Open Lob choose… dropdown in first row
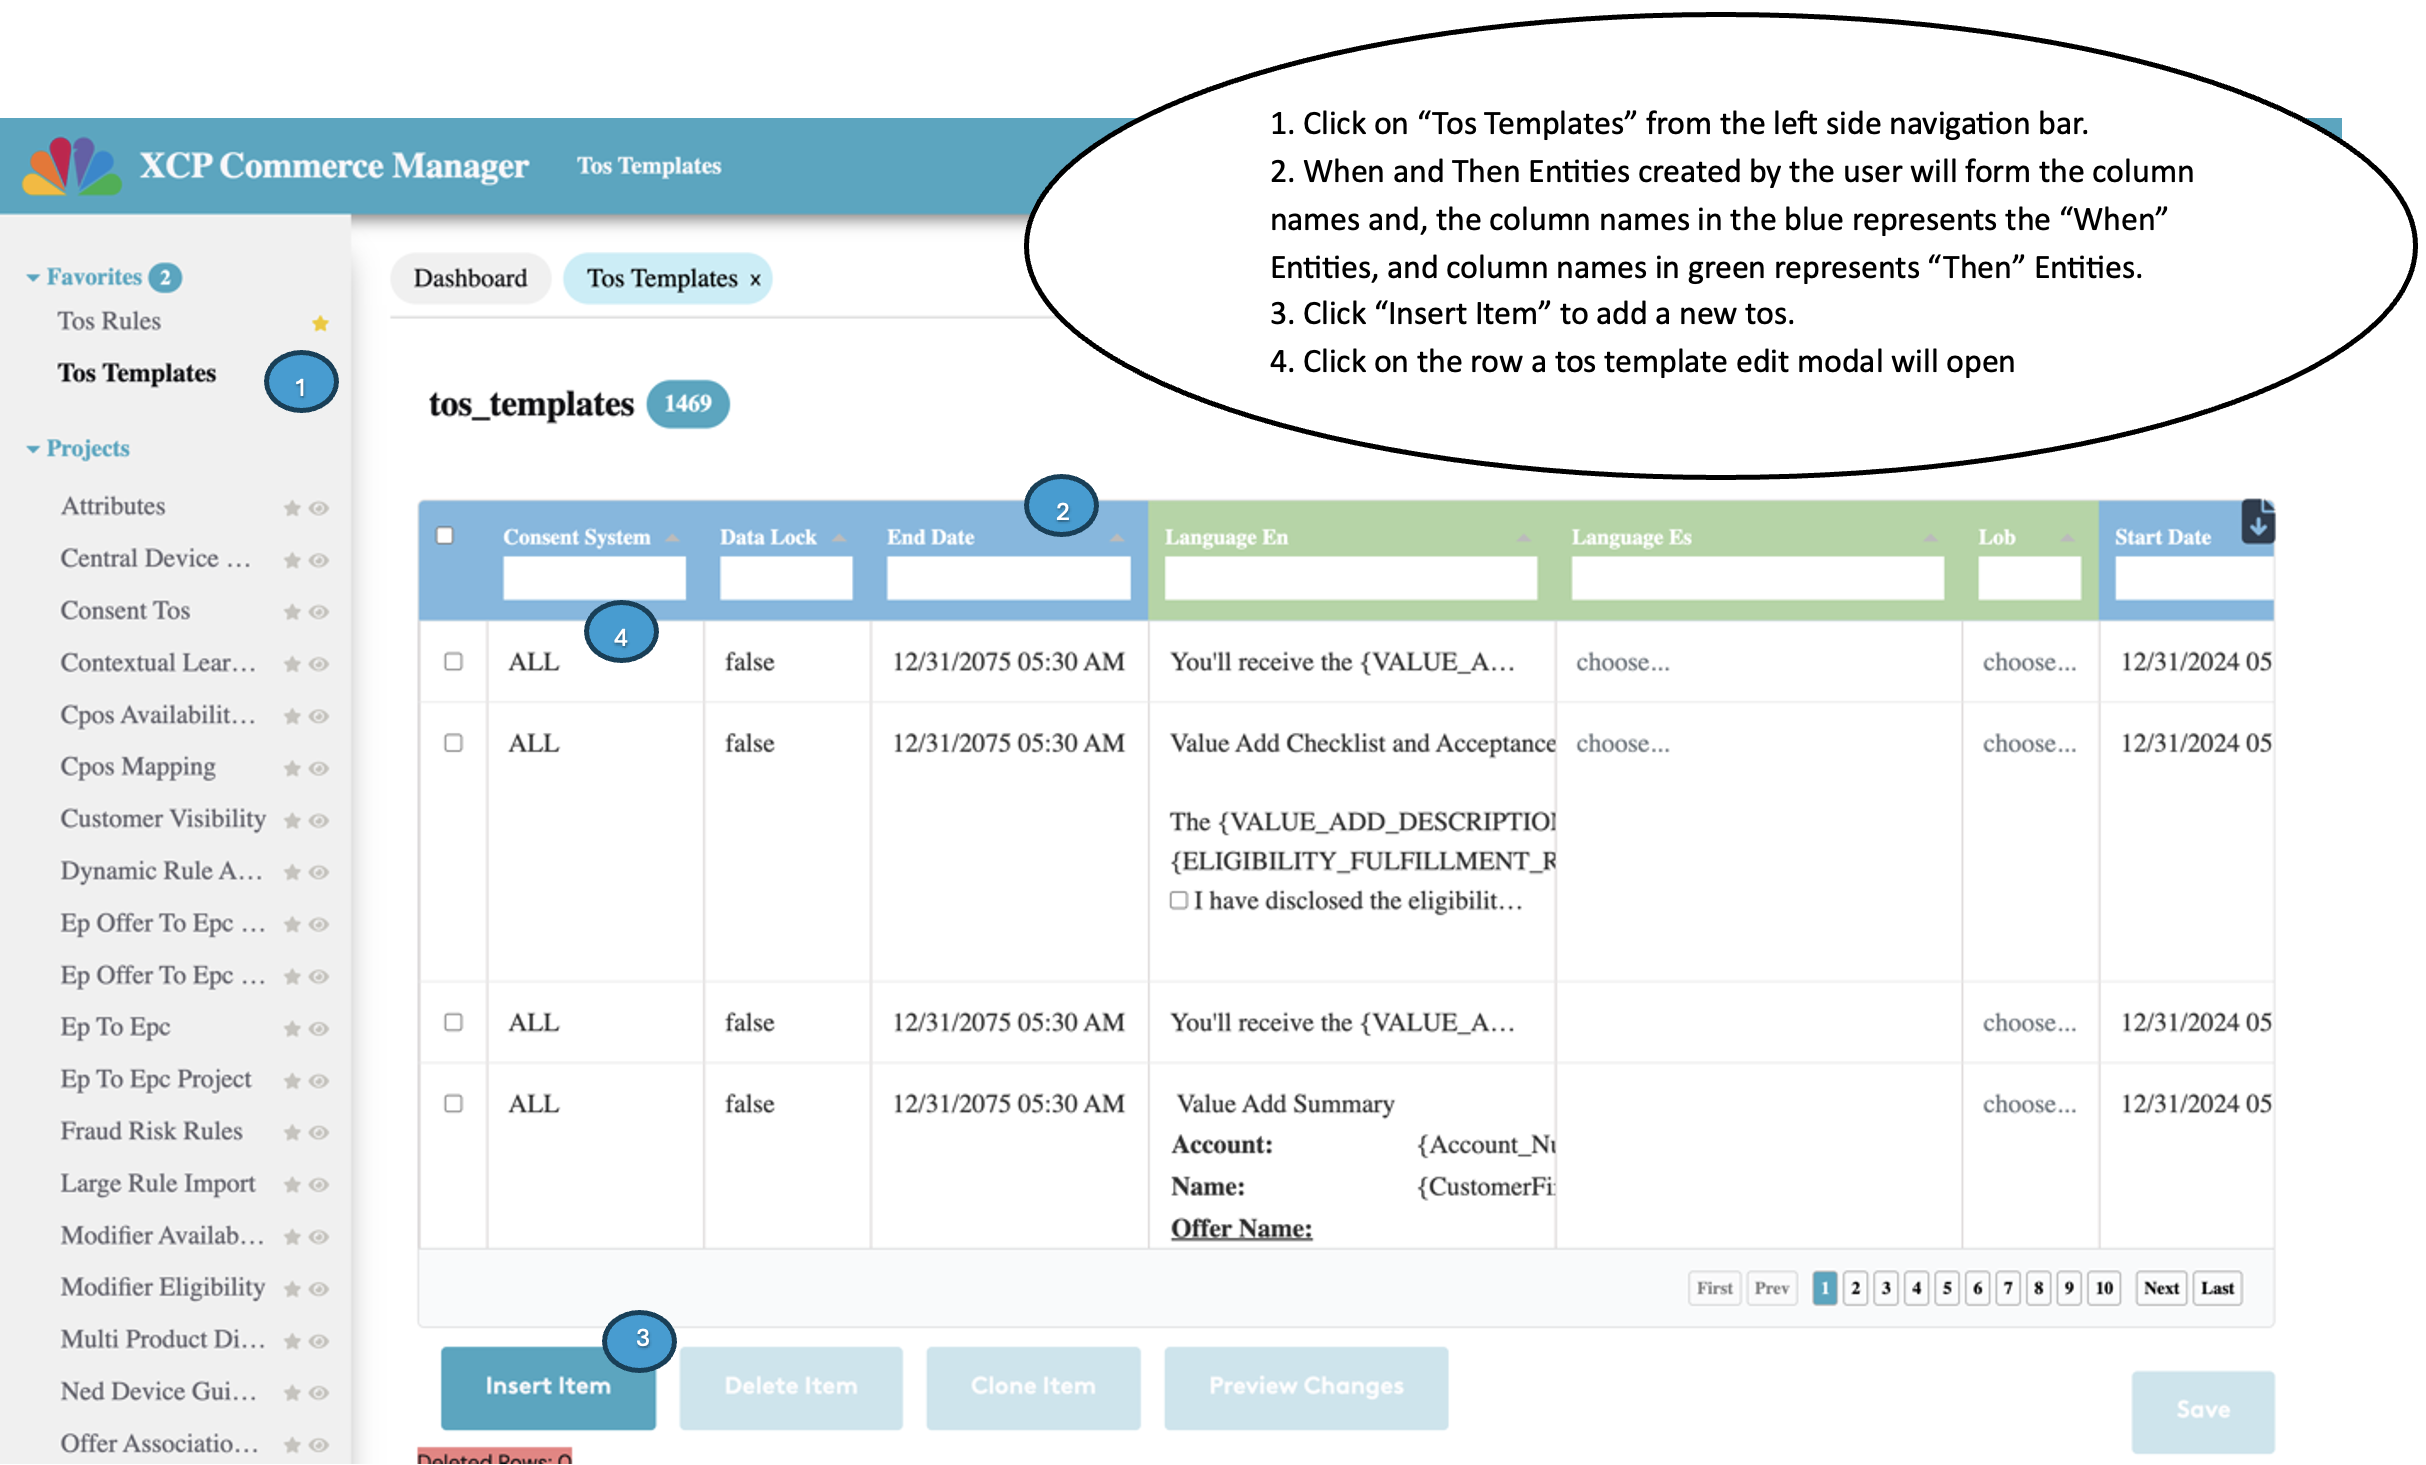The height and width of the screenshot is (1465, 2426). 2029,662
